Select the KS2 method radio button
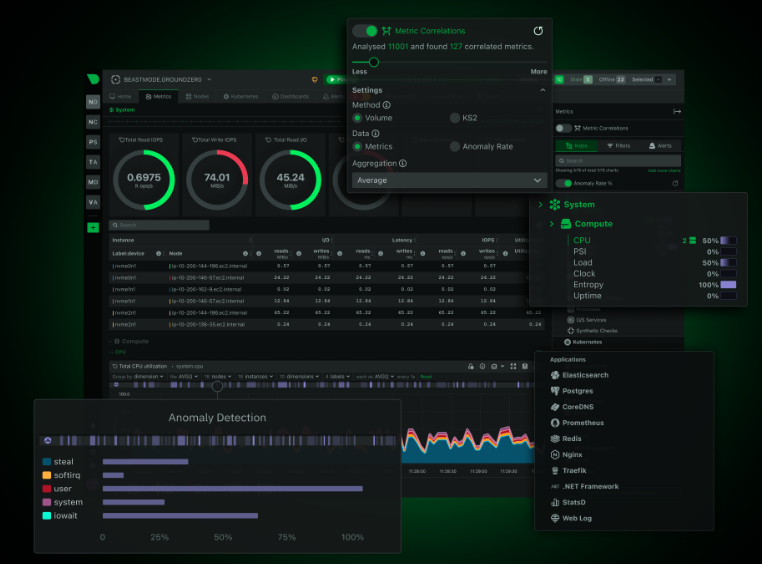 [455, 118]
